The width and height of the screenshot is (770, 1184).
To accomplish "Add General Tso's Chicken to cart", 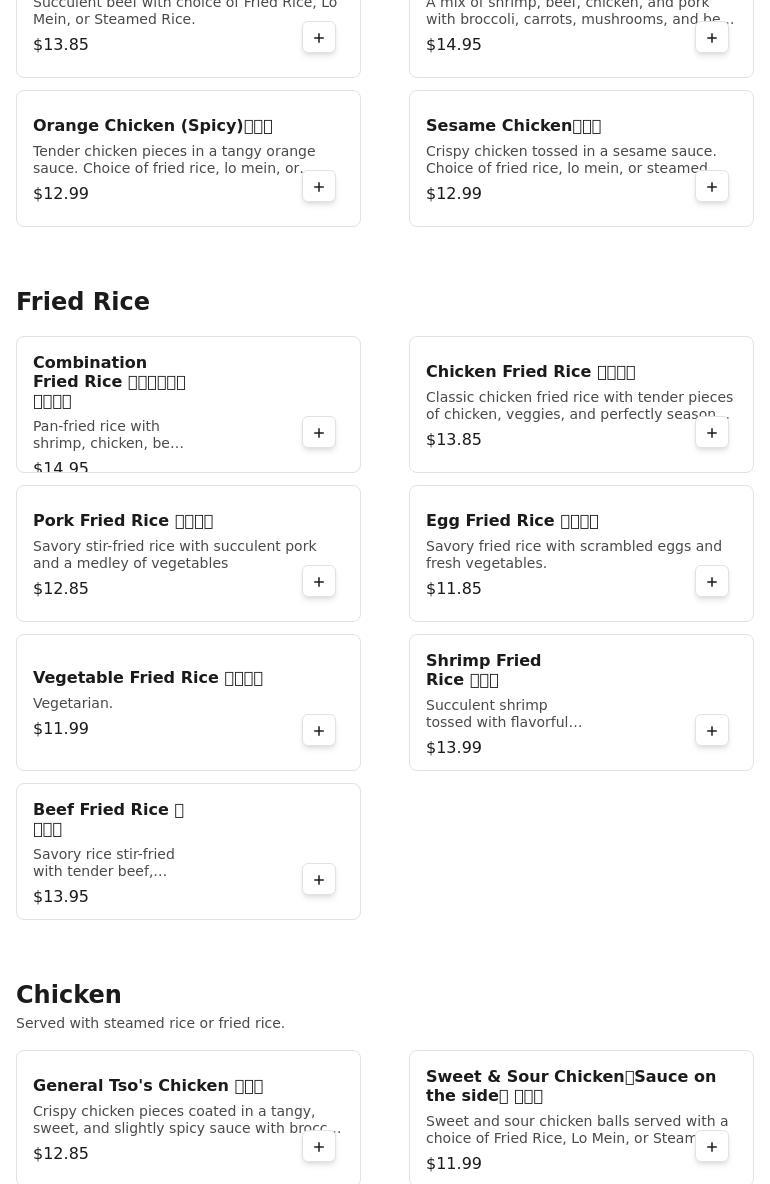I will coord(319,1147).
